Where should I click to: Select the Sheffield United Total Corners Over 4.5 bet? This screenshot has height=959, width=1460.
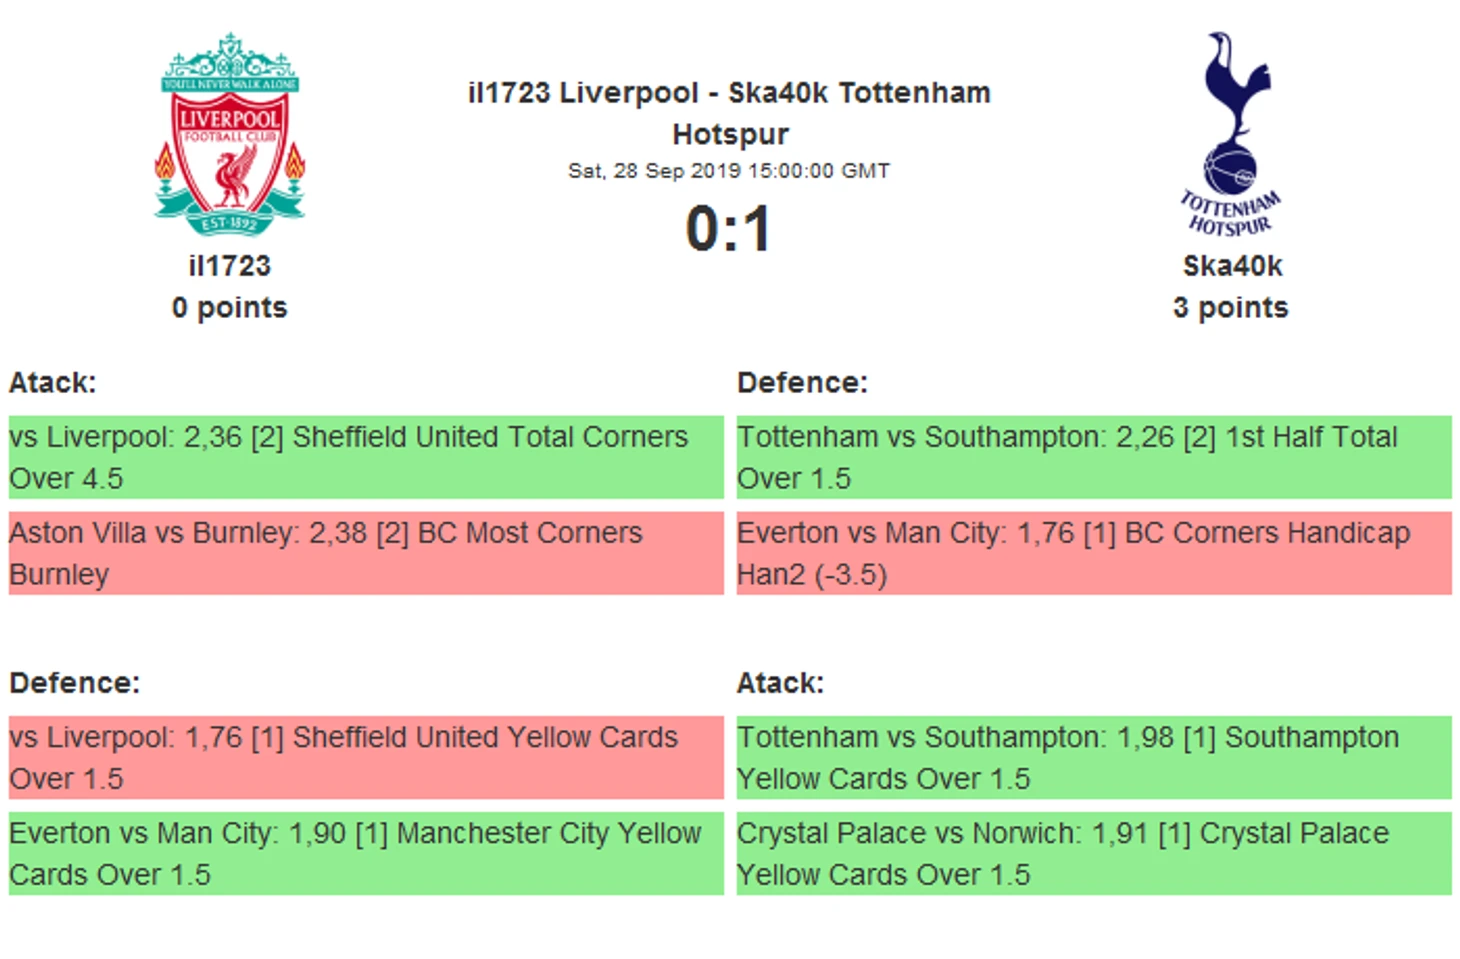tap(366, 457)
